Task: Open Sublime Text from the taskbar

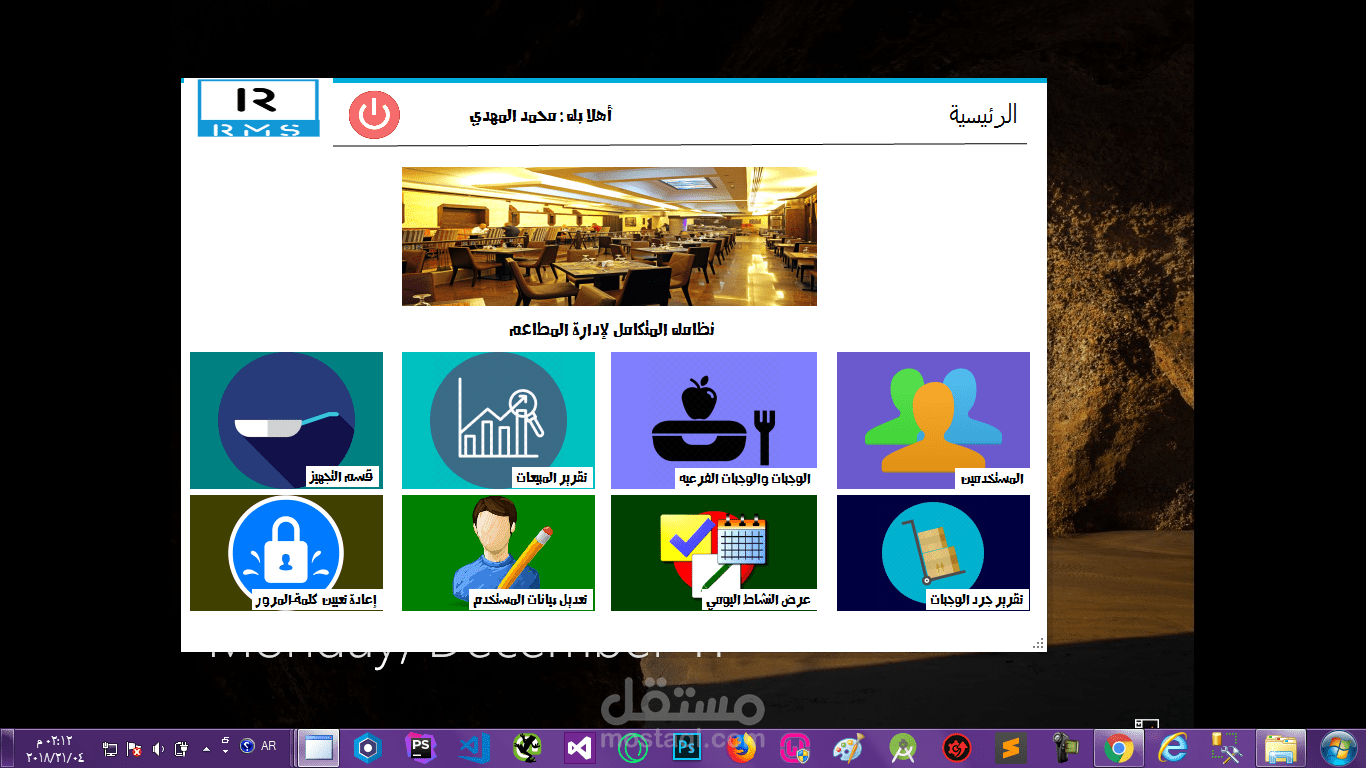Action: tap(1011, 748)
